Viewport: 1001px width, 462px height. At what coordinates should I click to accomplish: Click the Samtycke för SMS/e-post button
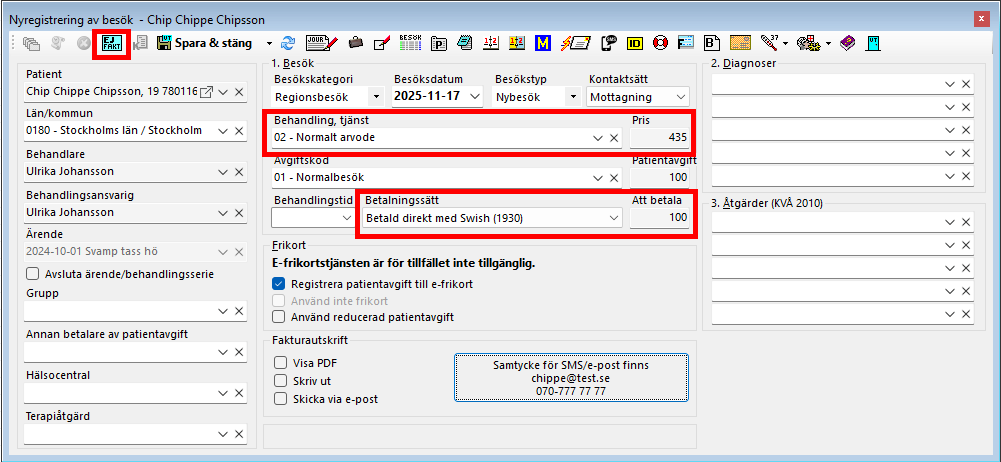pyautogui.click(x=569, y=378)
